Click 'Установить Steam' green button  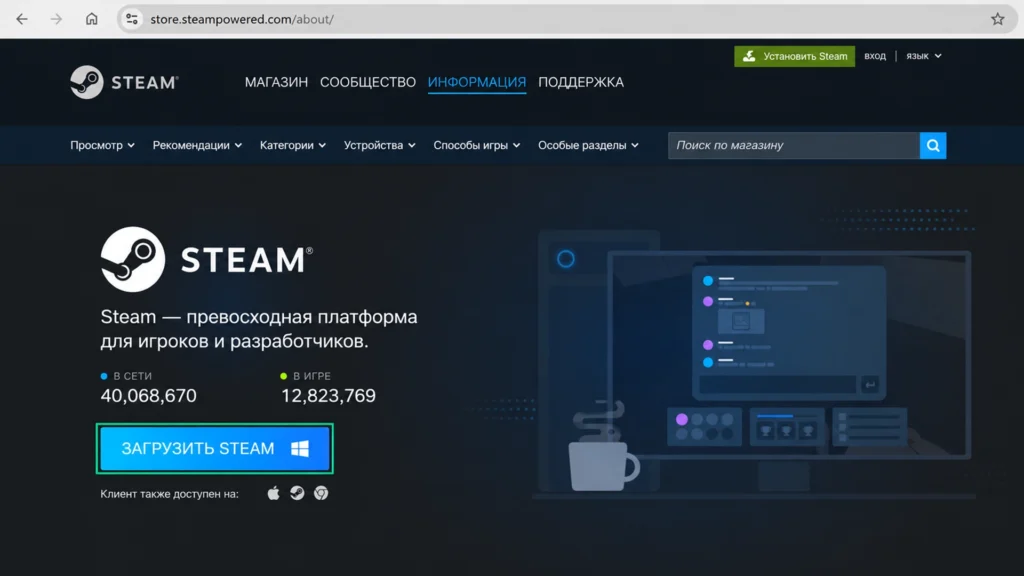click(794, 56)
